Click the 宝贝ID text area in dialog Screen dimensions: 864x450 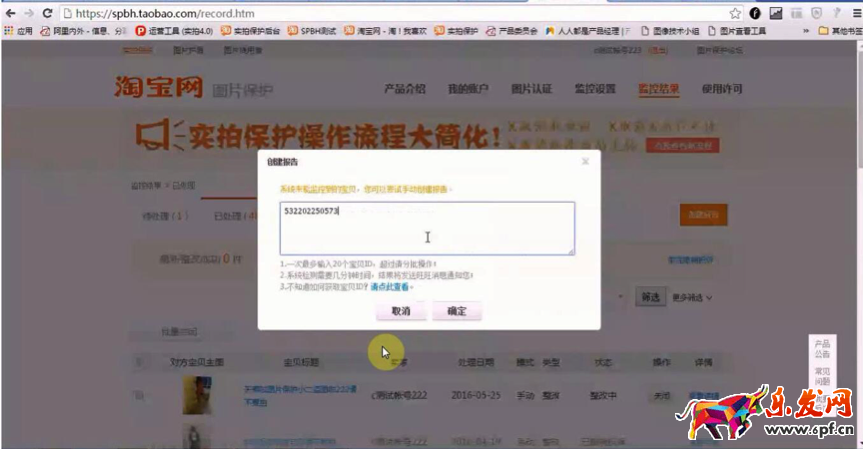coord(427,228)
